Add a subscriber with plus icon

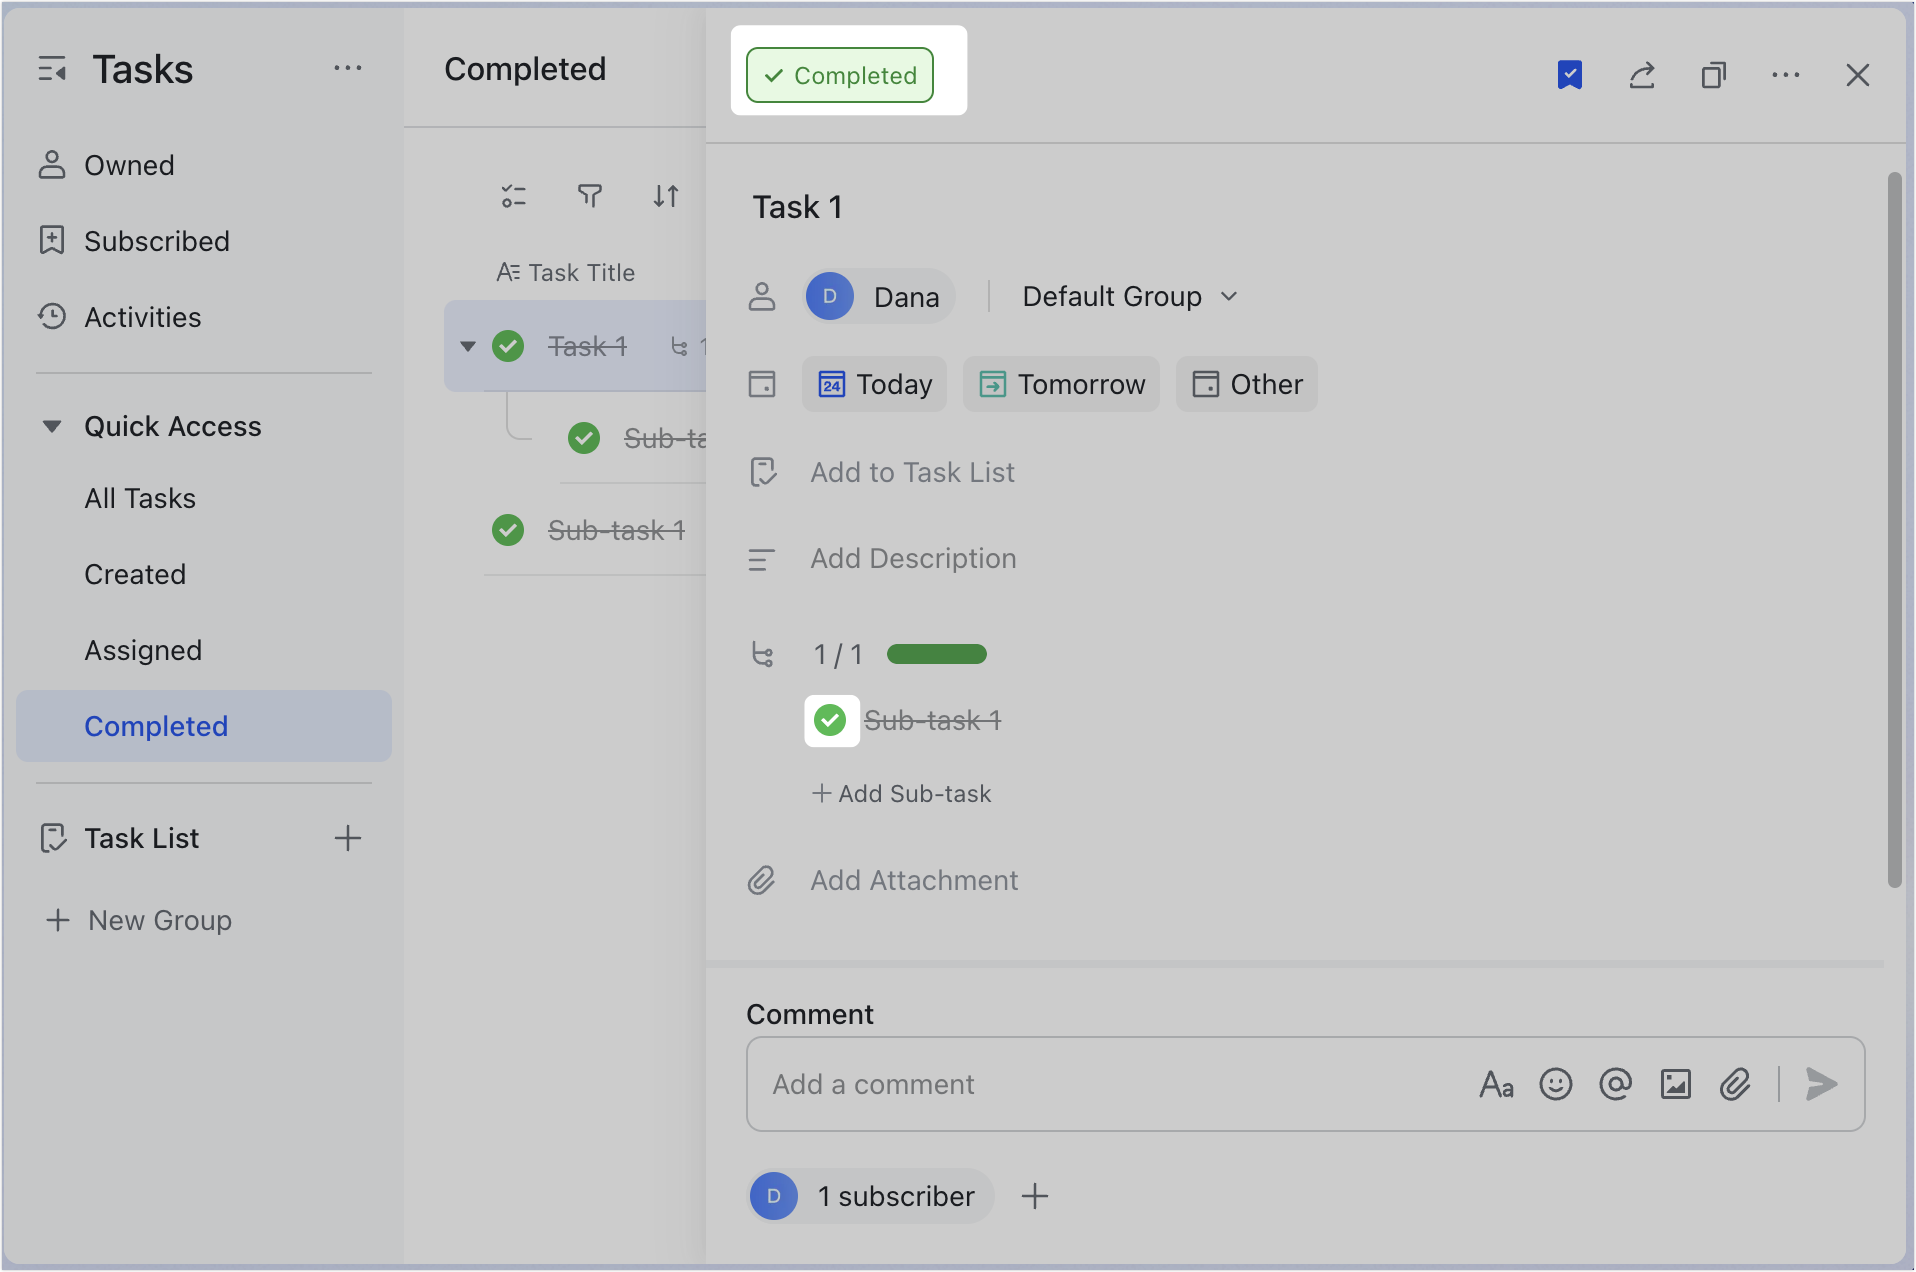point(1035,1196)
